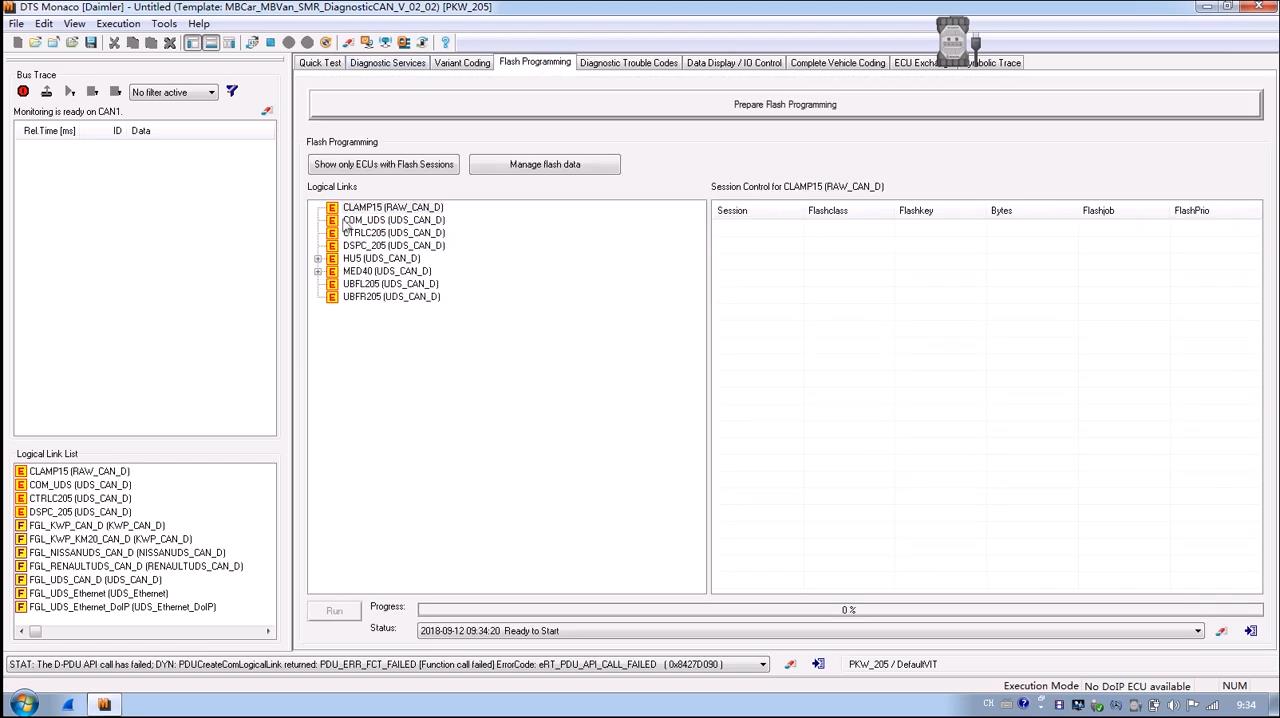Click the F icon of FGL_UDS_Ethernet in link list
Viewport: 1280px width, 718px height.
(x=21, y=594)
